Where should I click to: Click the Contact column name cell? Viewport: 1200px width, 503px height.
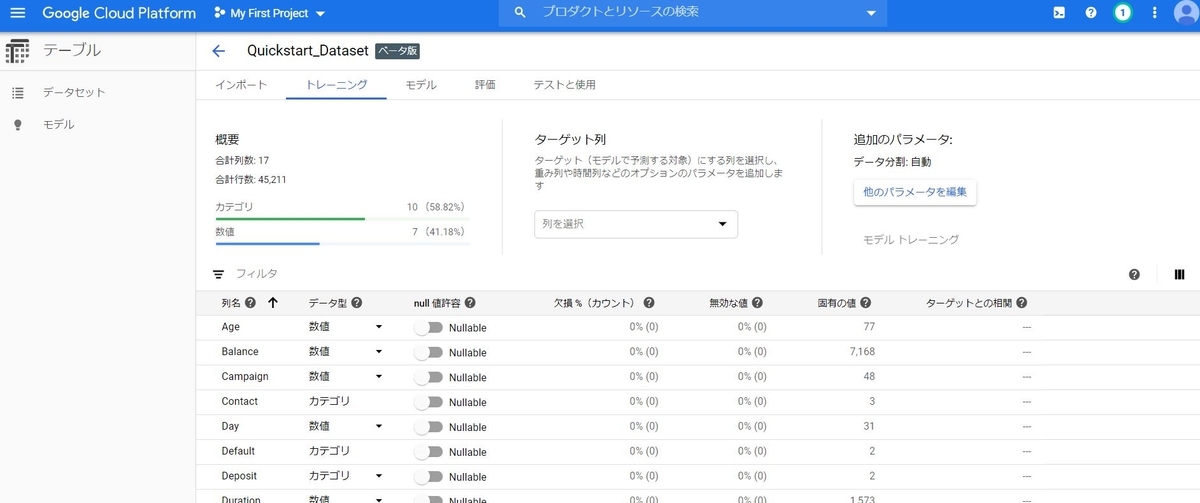[240, 402]
